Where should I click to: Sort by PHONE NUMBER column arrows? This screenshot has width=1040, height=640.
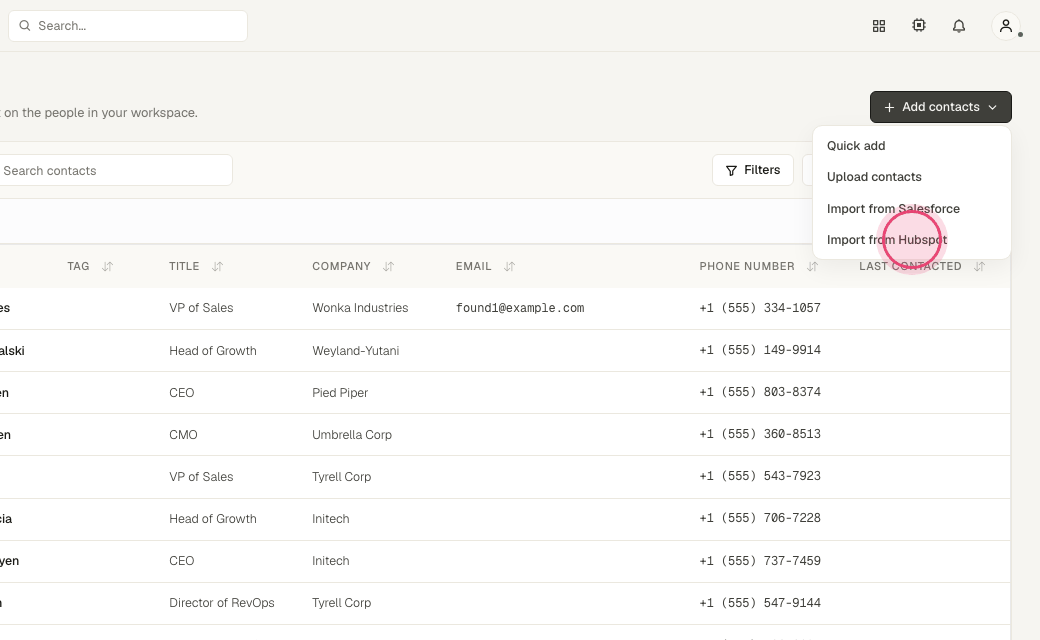pos(812,266)
